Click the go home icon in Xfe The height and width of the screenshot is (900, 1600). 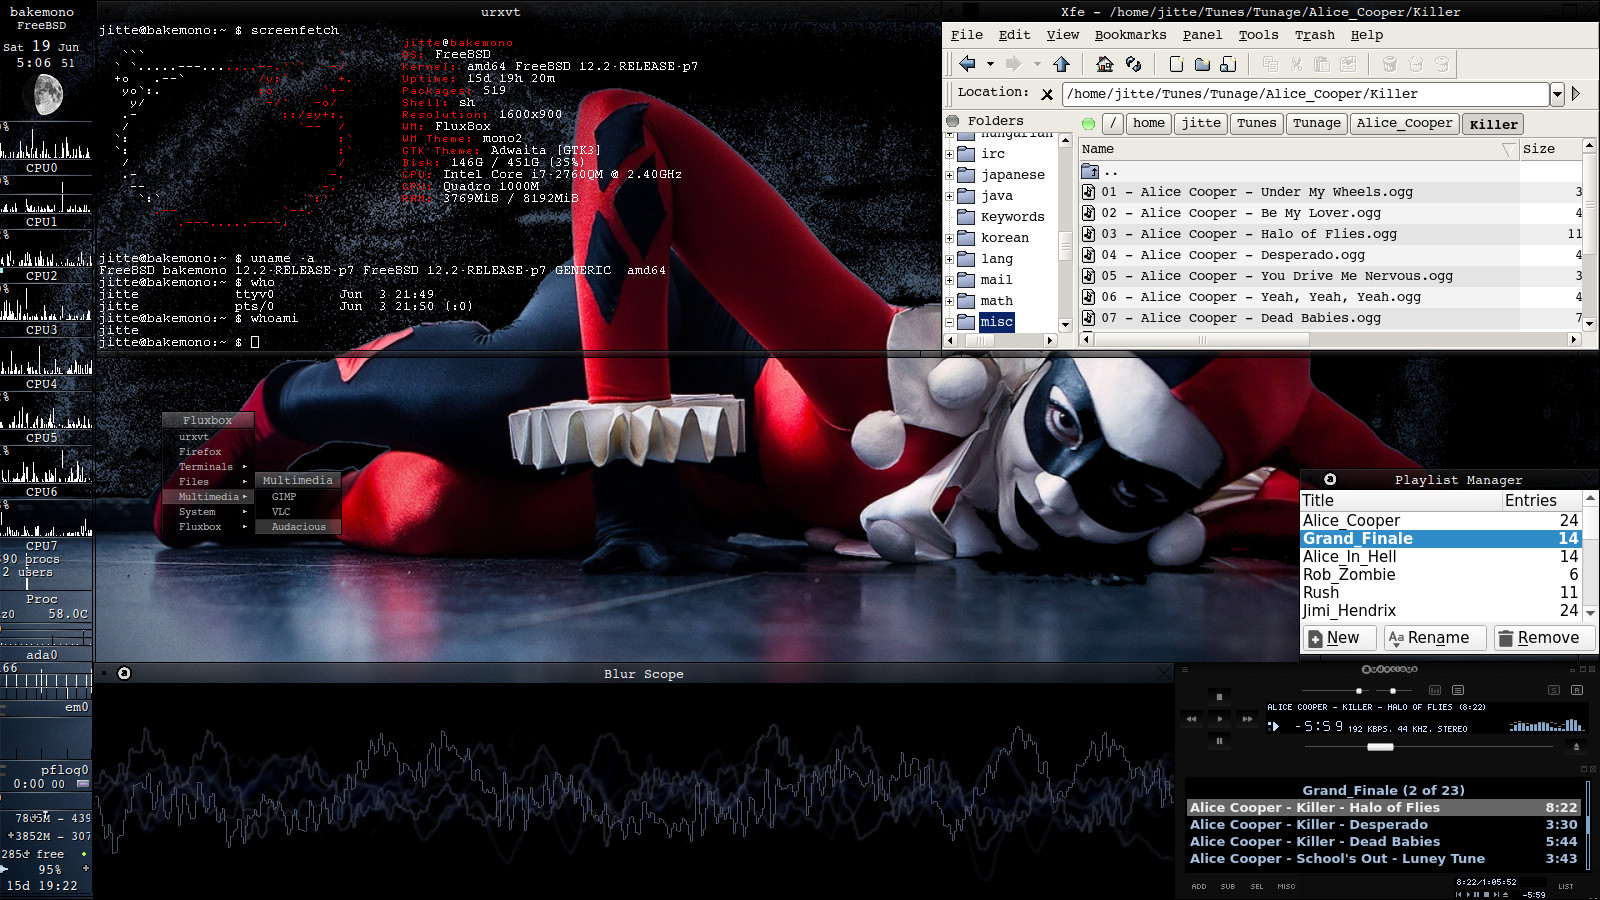pyautogui.click(x=1104, y=64)
